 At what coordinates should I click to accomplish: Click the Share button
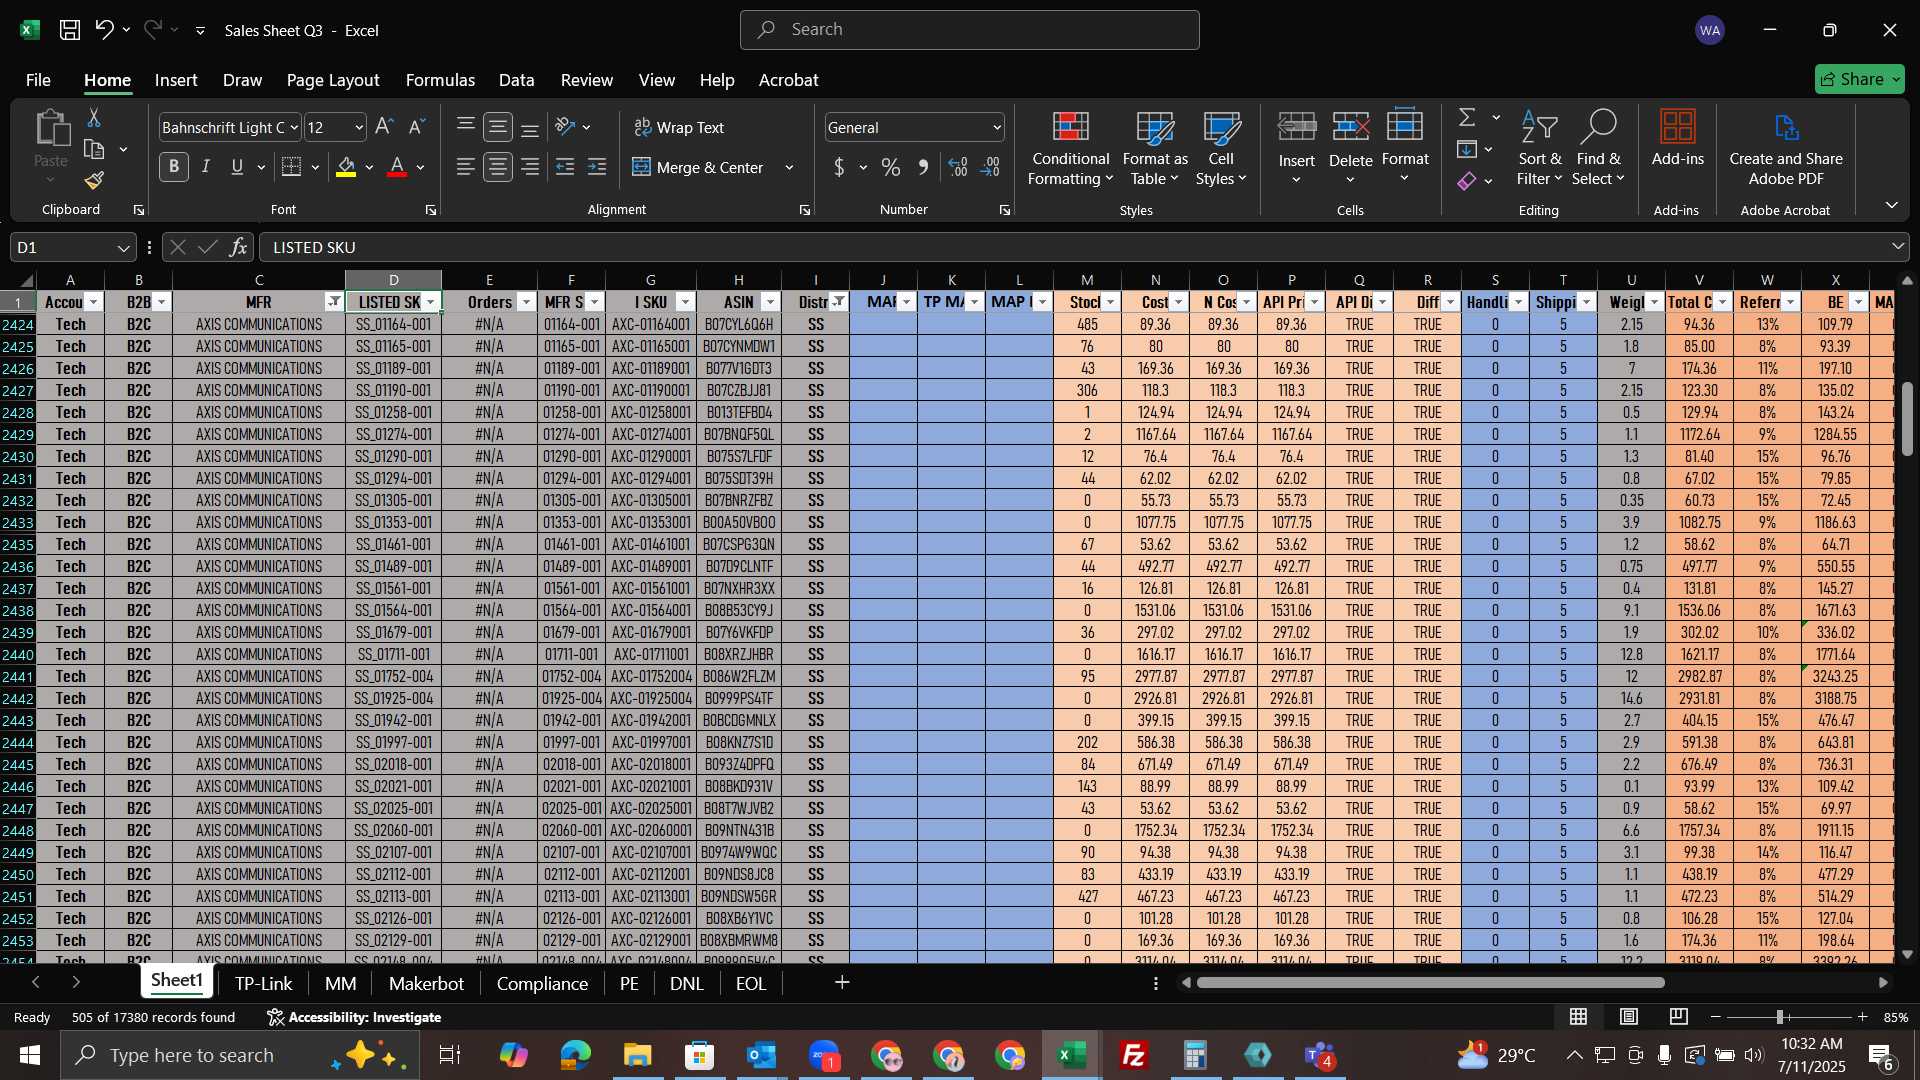(1860, 79)
